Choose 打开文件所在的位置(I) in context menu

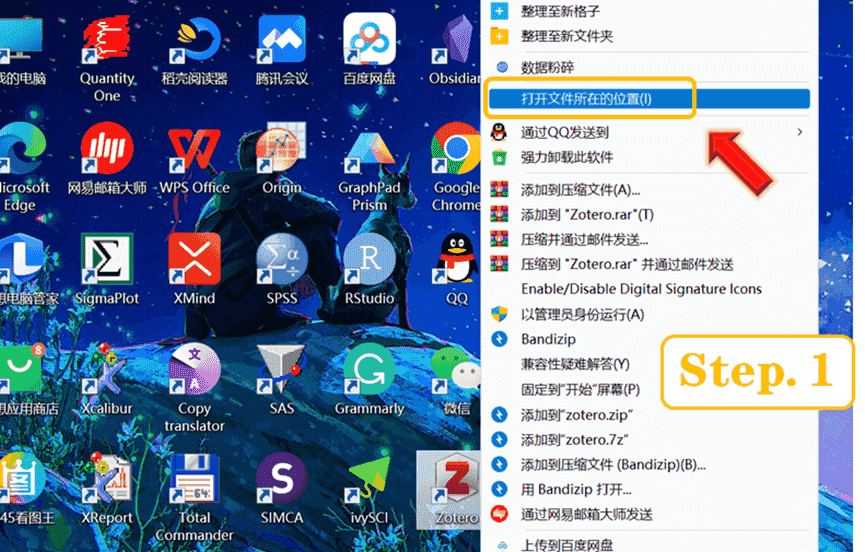pos(586,99)
